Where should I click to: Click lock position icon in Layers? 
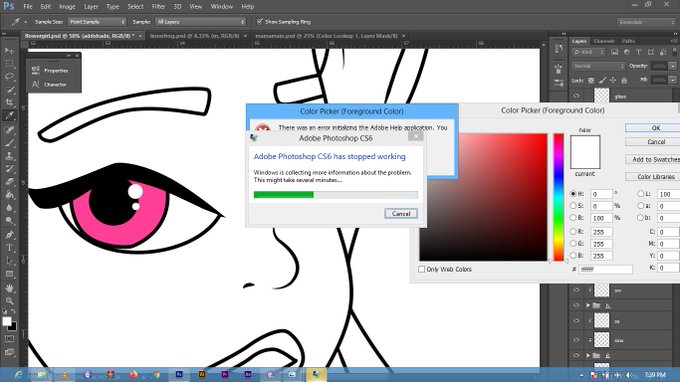(x=613, y=80)
